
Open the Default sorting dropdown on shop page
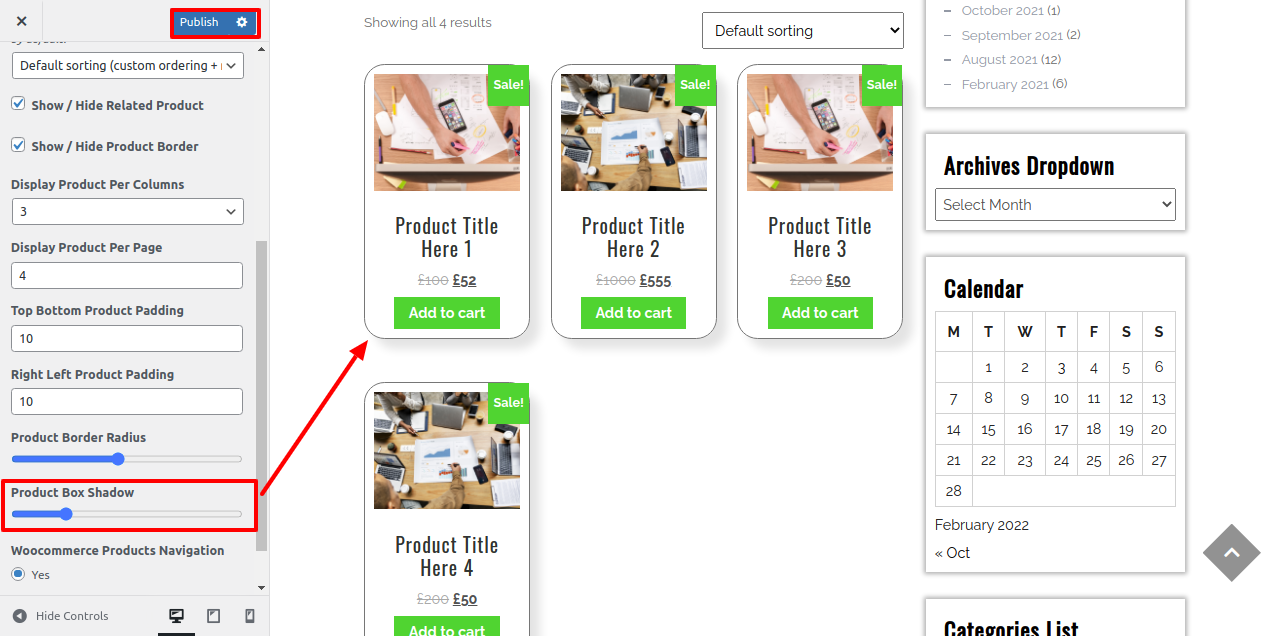[803, 31]
